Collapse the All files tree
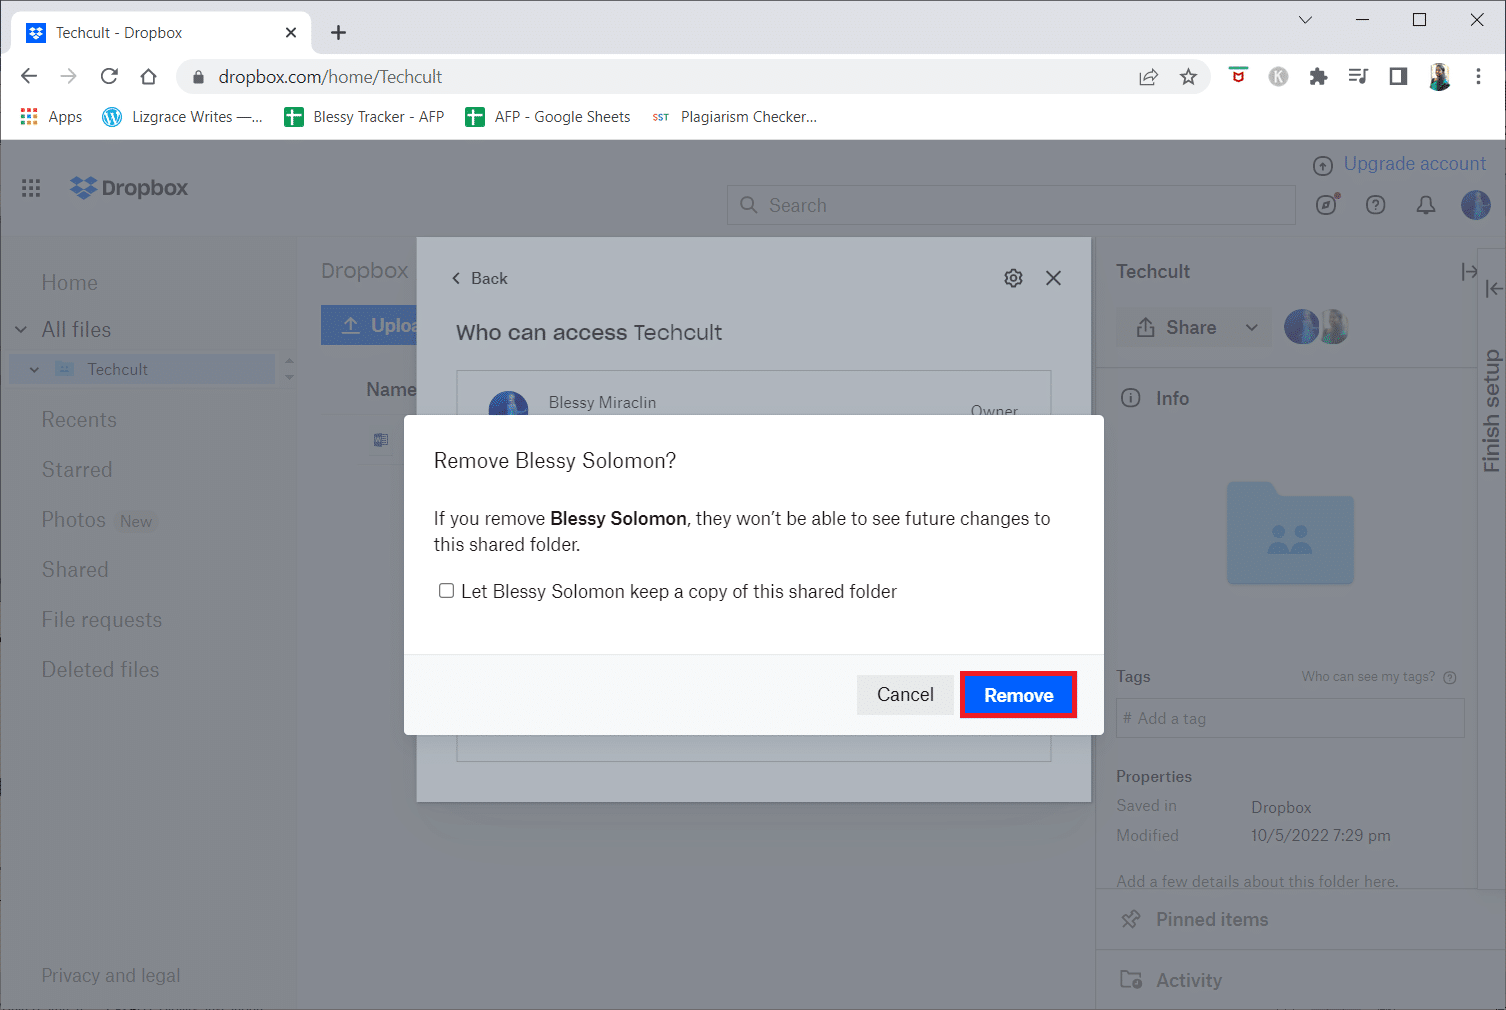Viewport: 1506px width, 1010px height. click(21, 330)
